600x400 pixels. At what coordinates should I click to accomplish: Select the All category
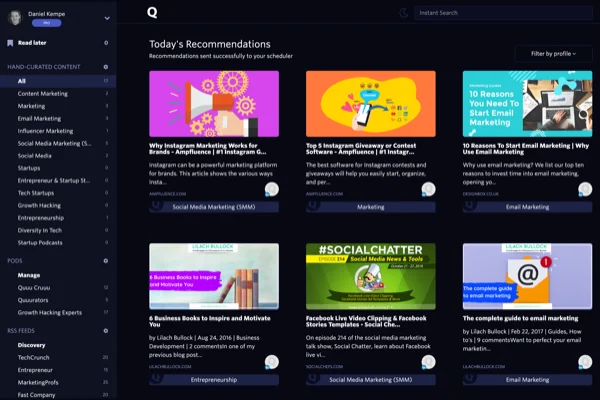(58, 81)
